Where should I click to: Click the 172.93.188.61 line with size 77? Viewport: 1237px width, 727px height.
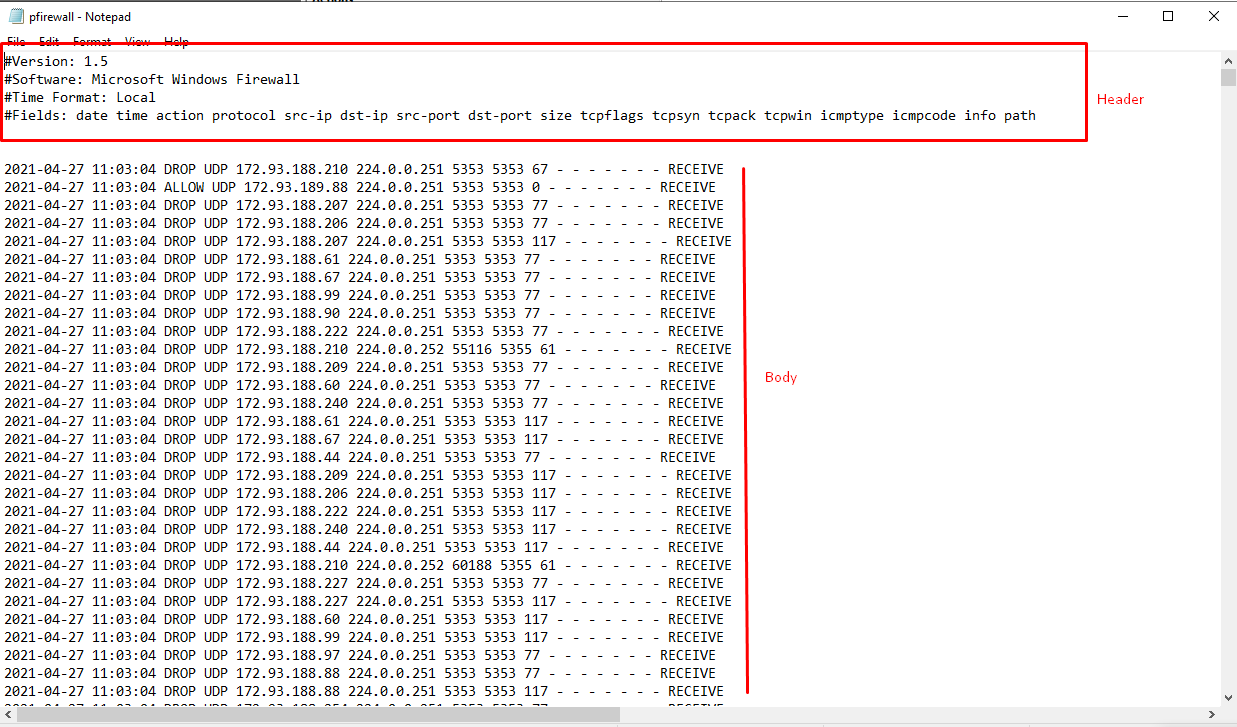point(360,259)
